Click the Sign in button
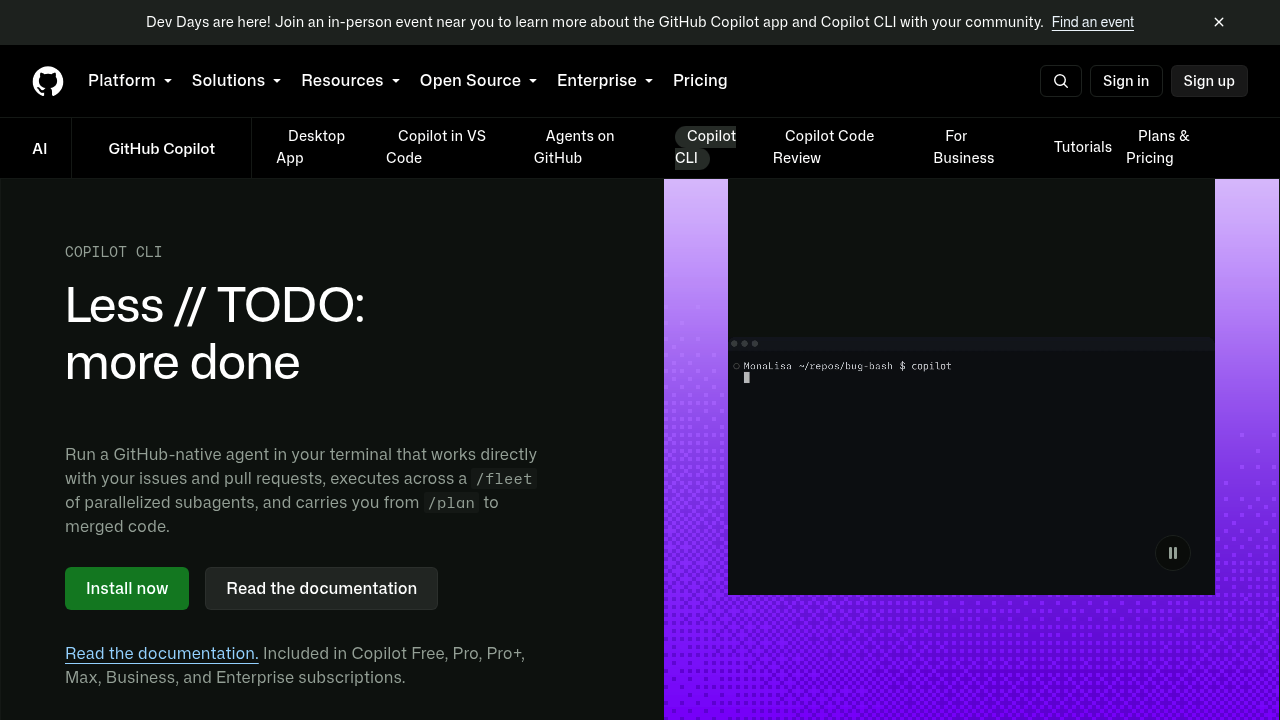The width and height of the screenshot is (1280, 720). 1126,81
